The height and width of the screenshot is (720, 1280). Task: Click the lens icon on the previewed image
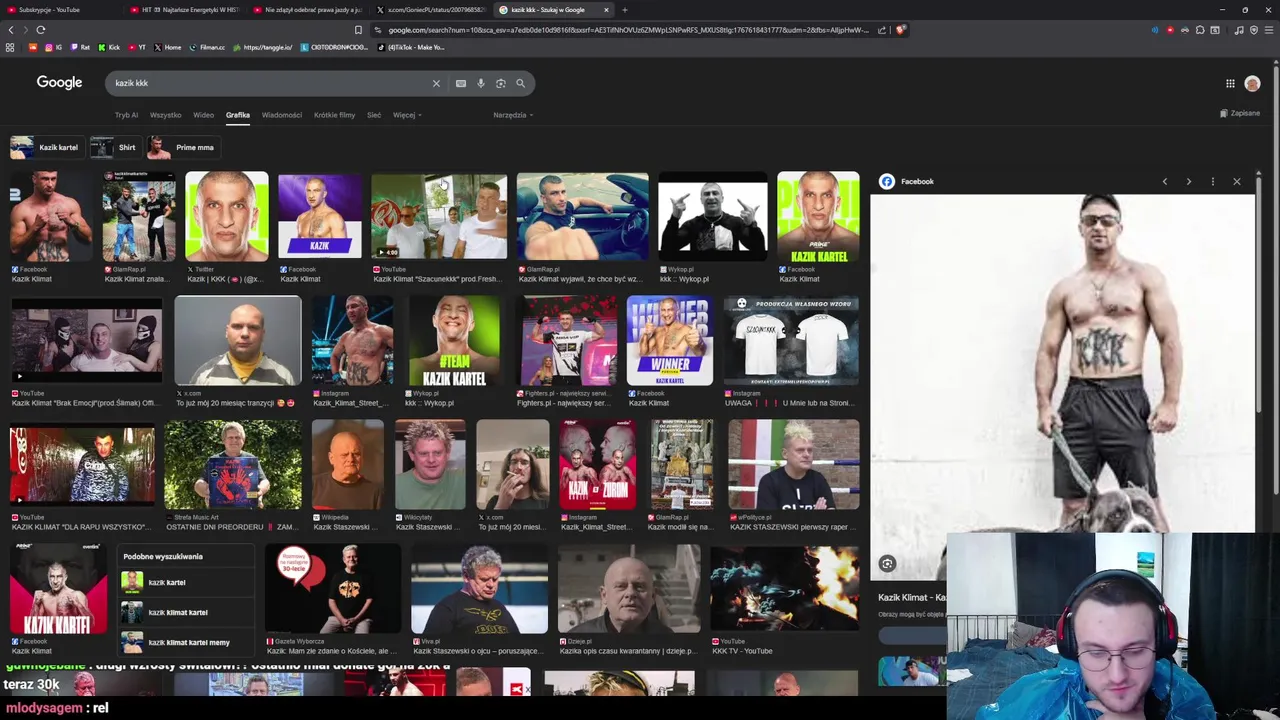tap(887, 564)
